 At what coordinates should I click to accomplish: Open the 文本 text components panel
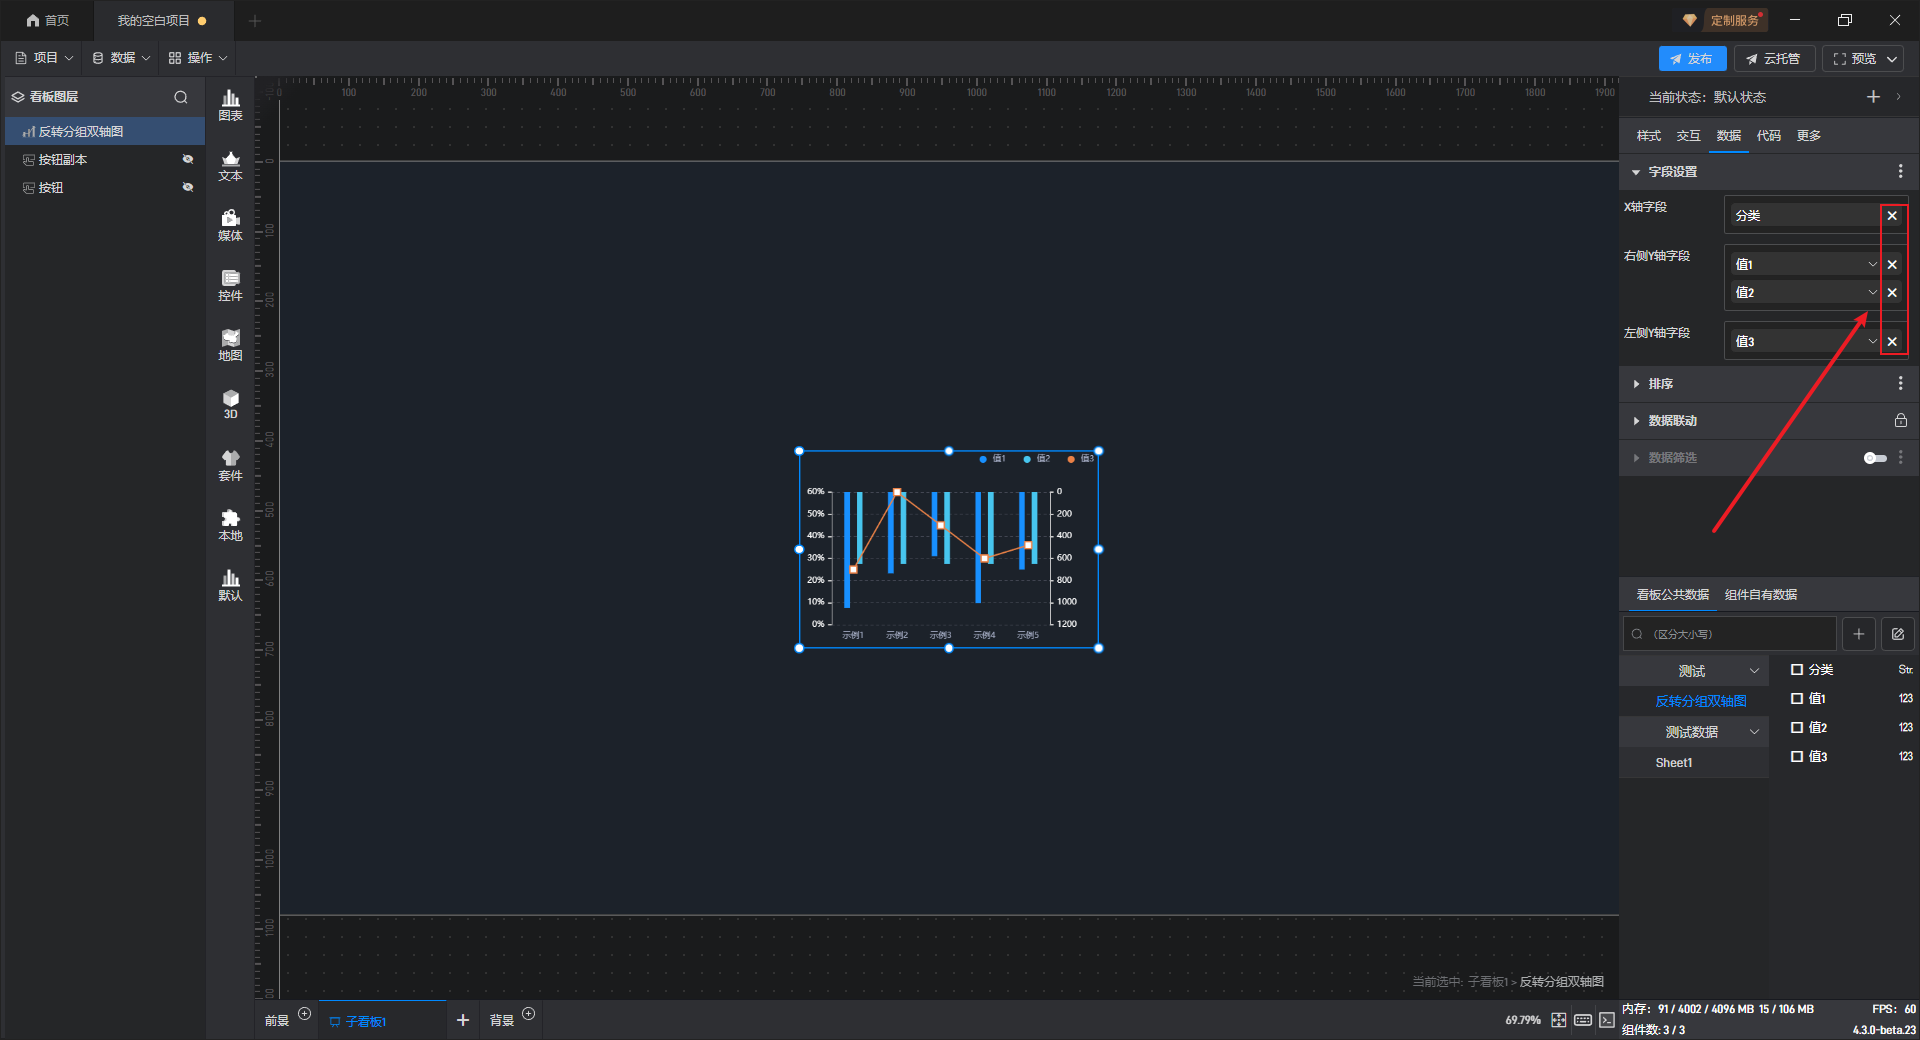click(x=230, y=165)
